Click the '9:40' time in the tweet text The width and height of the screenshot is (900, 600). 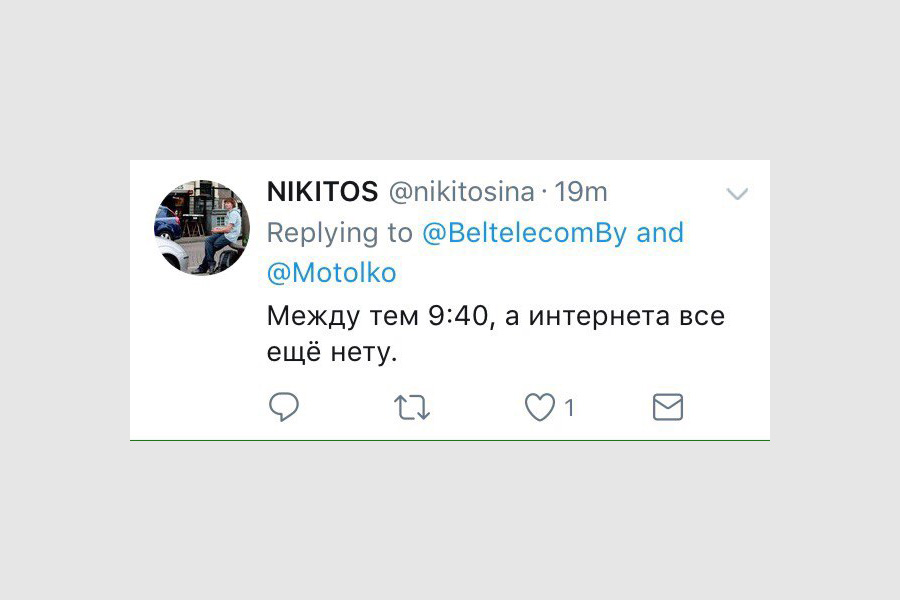coord(458,316)
